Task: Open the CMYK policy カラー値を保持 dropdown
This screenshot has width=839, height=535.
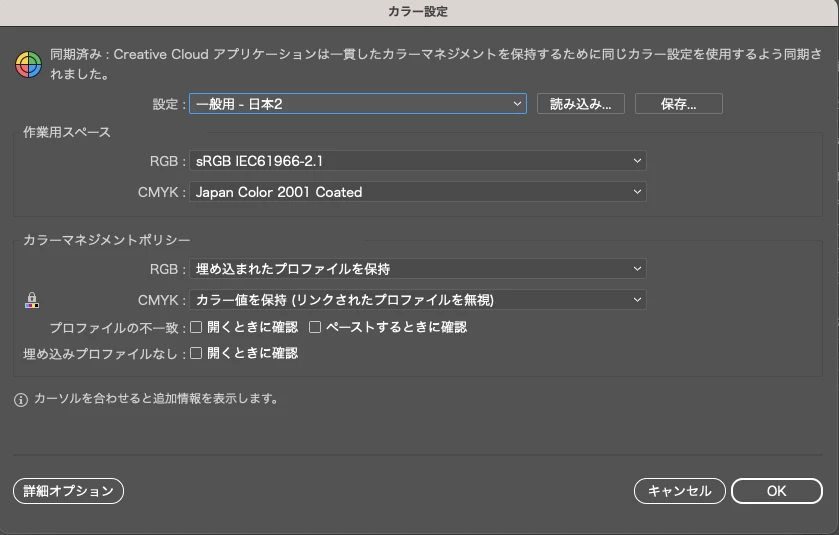Action: click(417, 300)
